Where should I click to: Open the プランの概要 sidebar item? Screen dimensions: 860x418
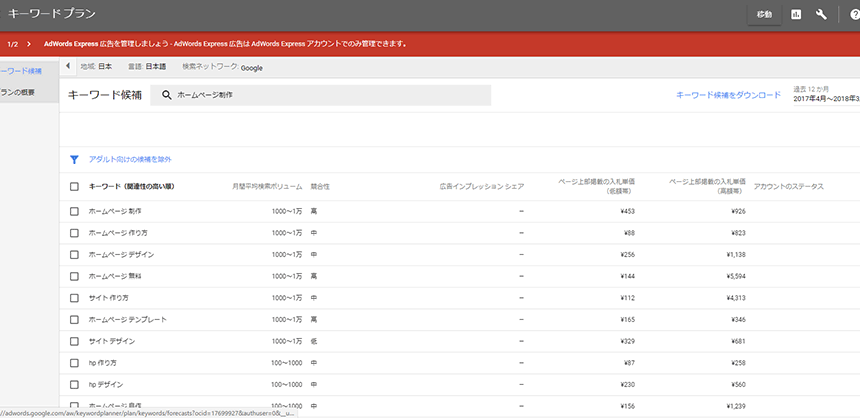[x=20, y=93]
